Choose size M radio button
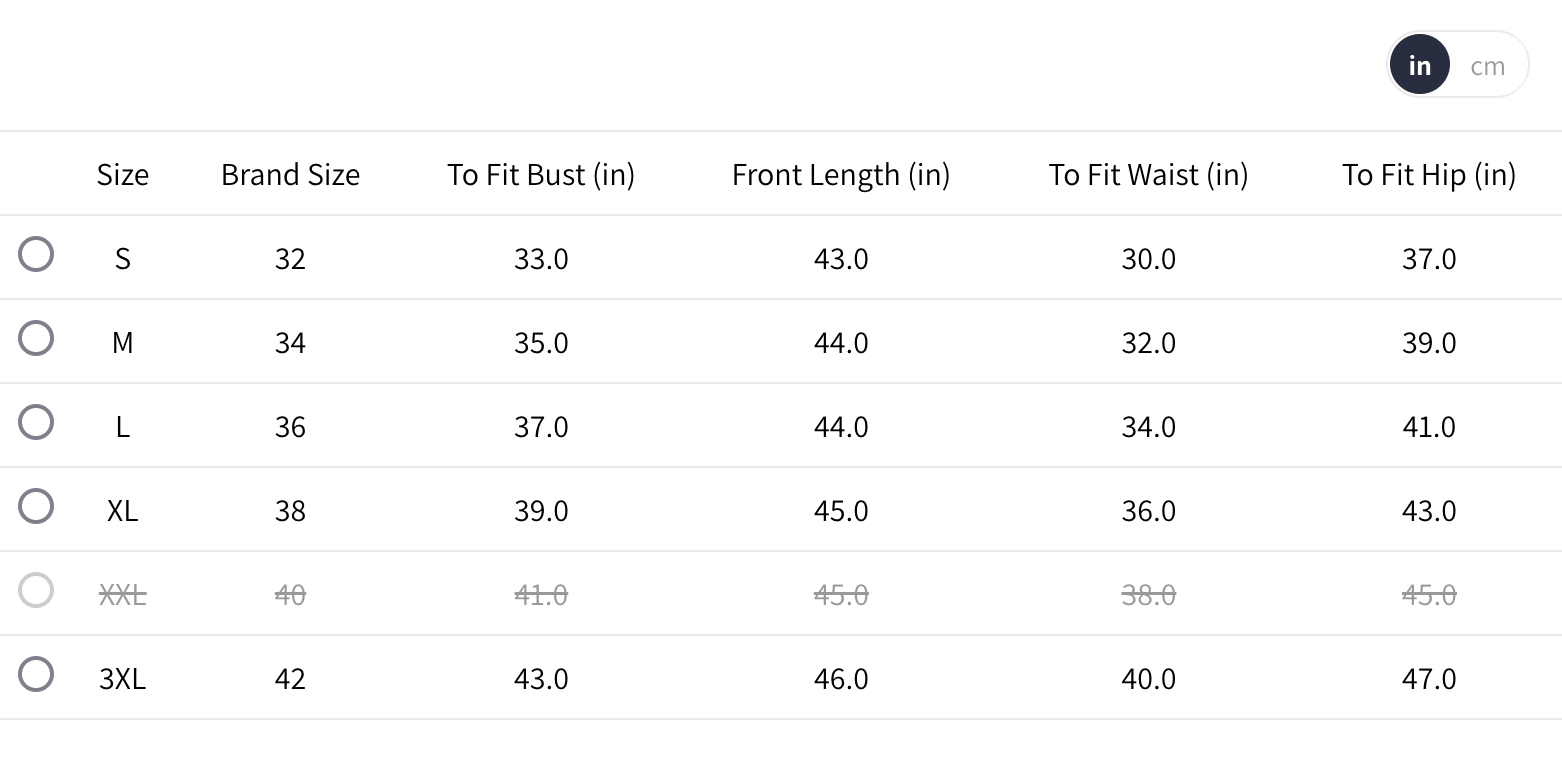1562x770 pixels. pyautogui.click(x=36, y=339)
